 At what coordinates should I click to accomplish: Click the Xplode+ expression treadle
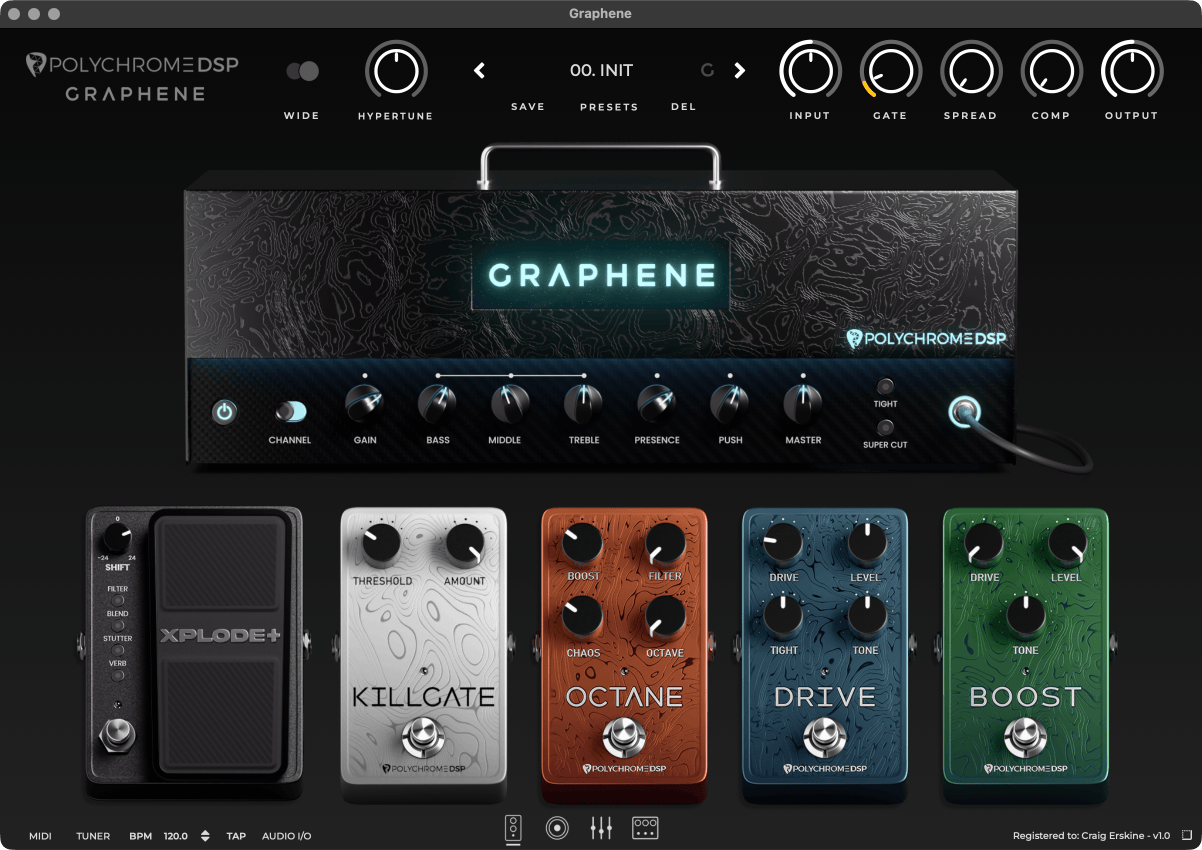pos(221,642)
